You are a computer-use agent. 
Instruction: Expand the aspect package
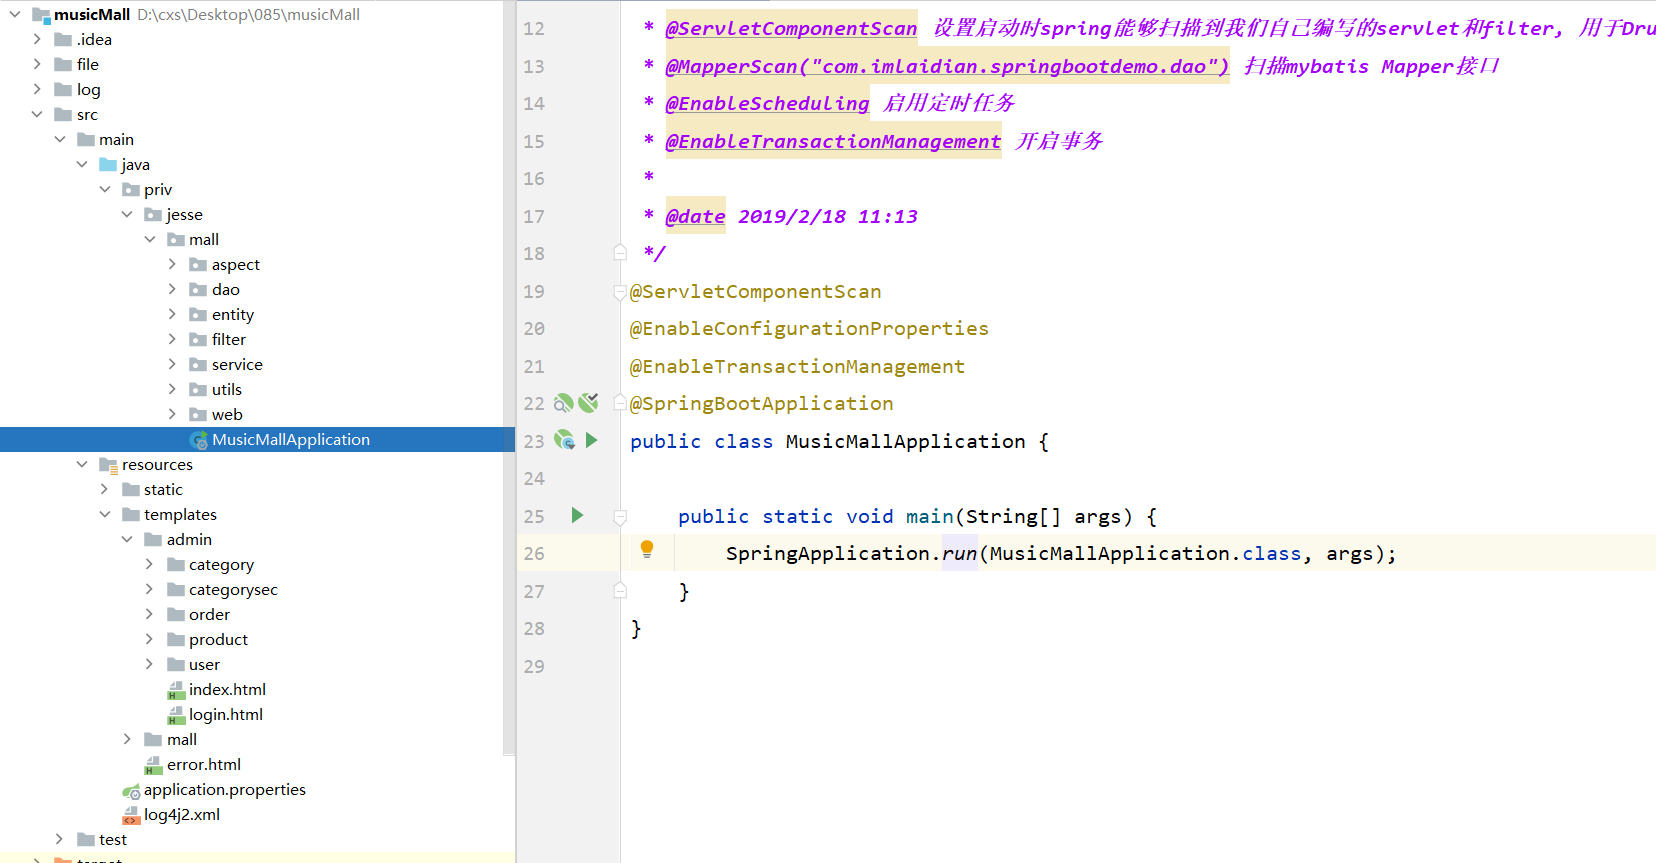172,265
